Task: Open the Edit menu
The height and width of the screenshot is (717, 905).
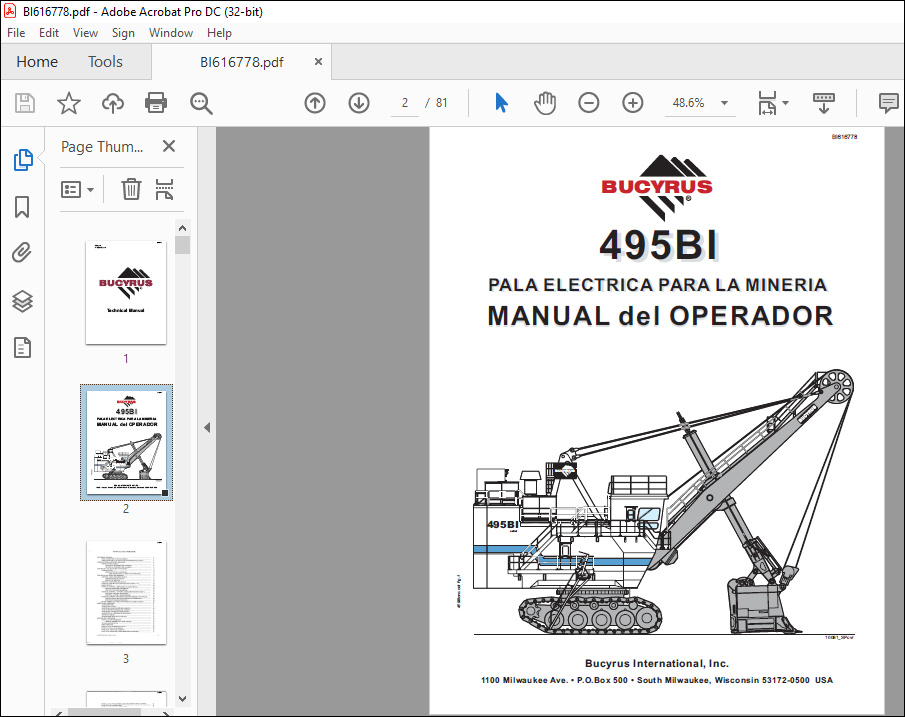Action: point(48,33)
